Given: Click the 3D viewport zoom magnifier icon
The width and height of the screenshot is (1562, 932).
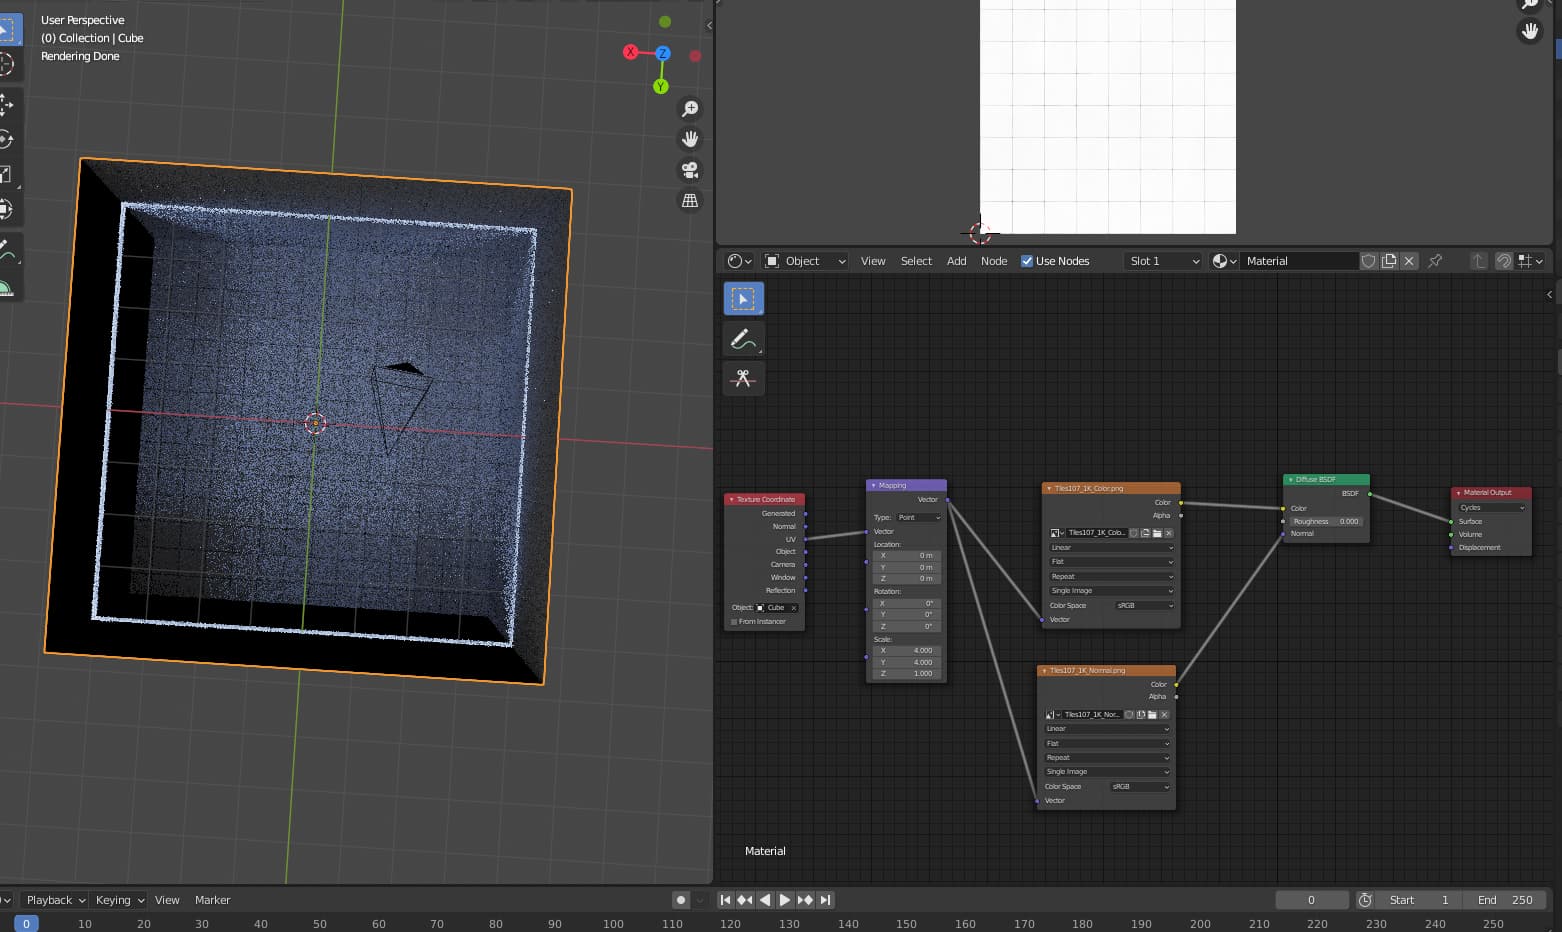Looking at the screenshot, I should 690,108.
